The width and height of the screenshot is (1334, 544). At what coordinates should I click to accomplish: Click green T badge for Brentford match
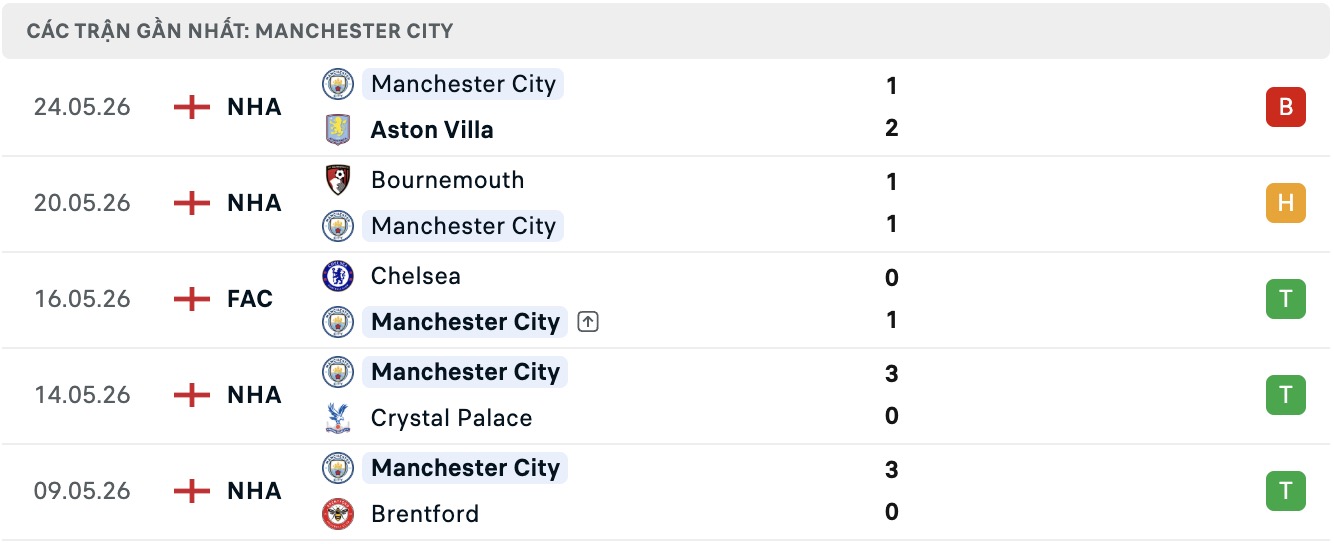coord(1286,491)
